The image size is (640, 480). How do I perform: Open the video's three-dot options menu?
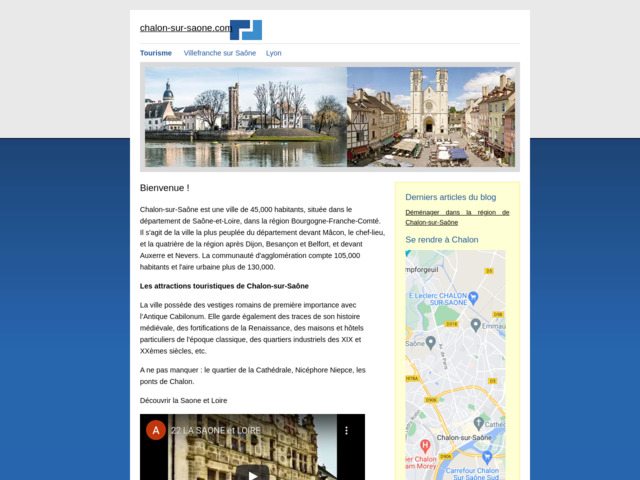347,430
